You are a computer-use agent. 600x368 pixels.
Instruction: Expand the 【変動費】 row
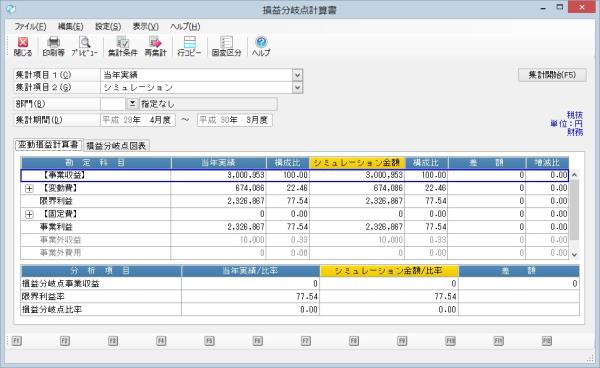point(29,188)
